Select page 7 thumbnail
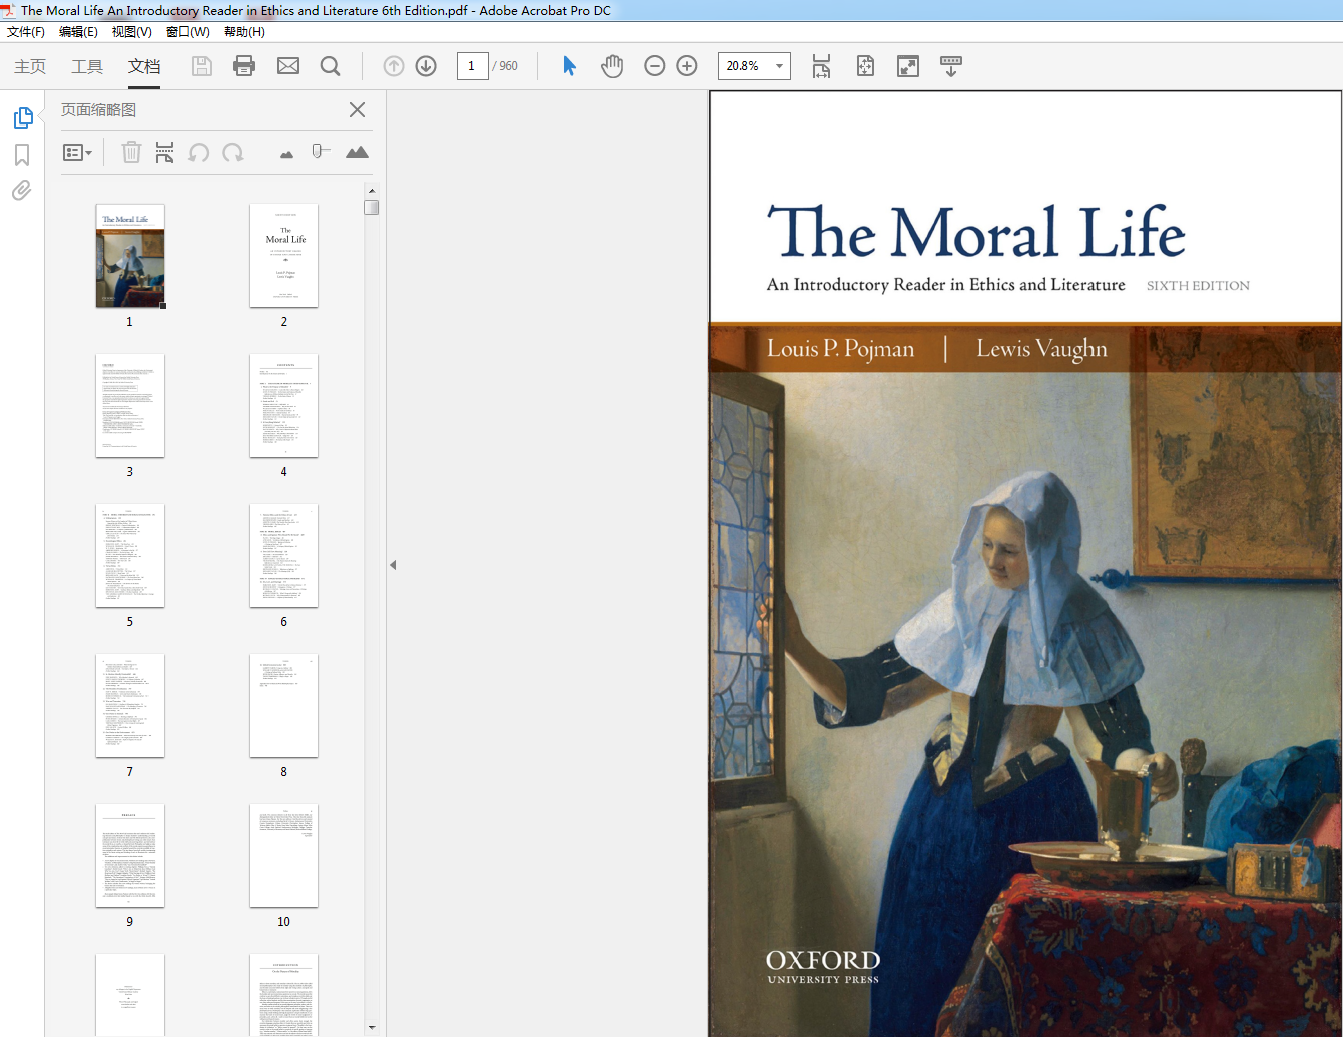The width and height of the screenshot is (1343, 1037). (130, 706)
